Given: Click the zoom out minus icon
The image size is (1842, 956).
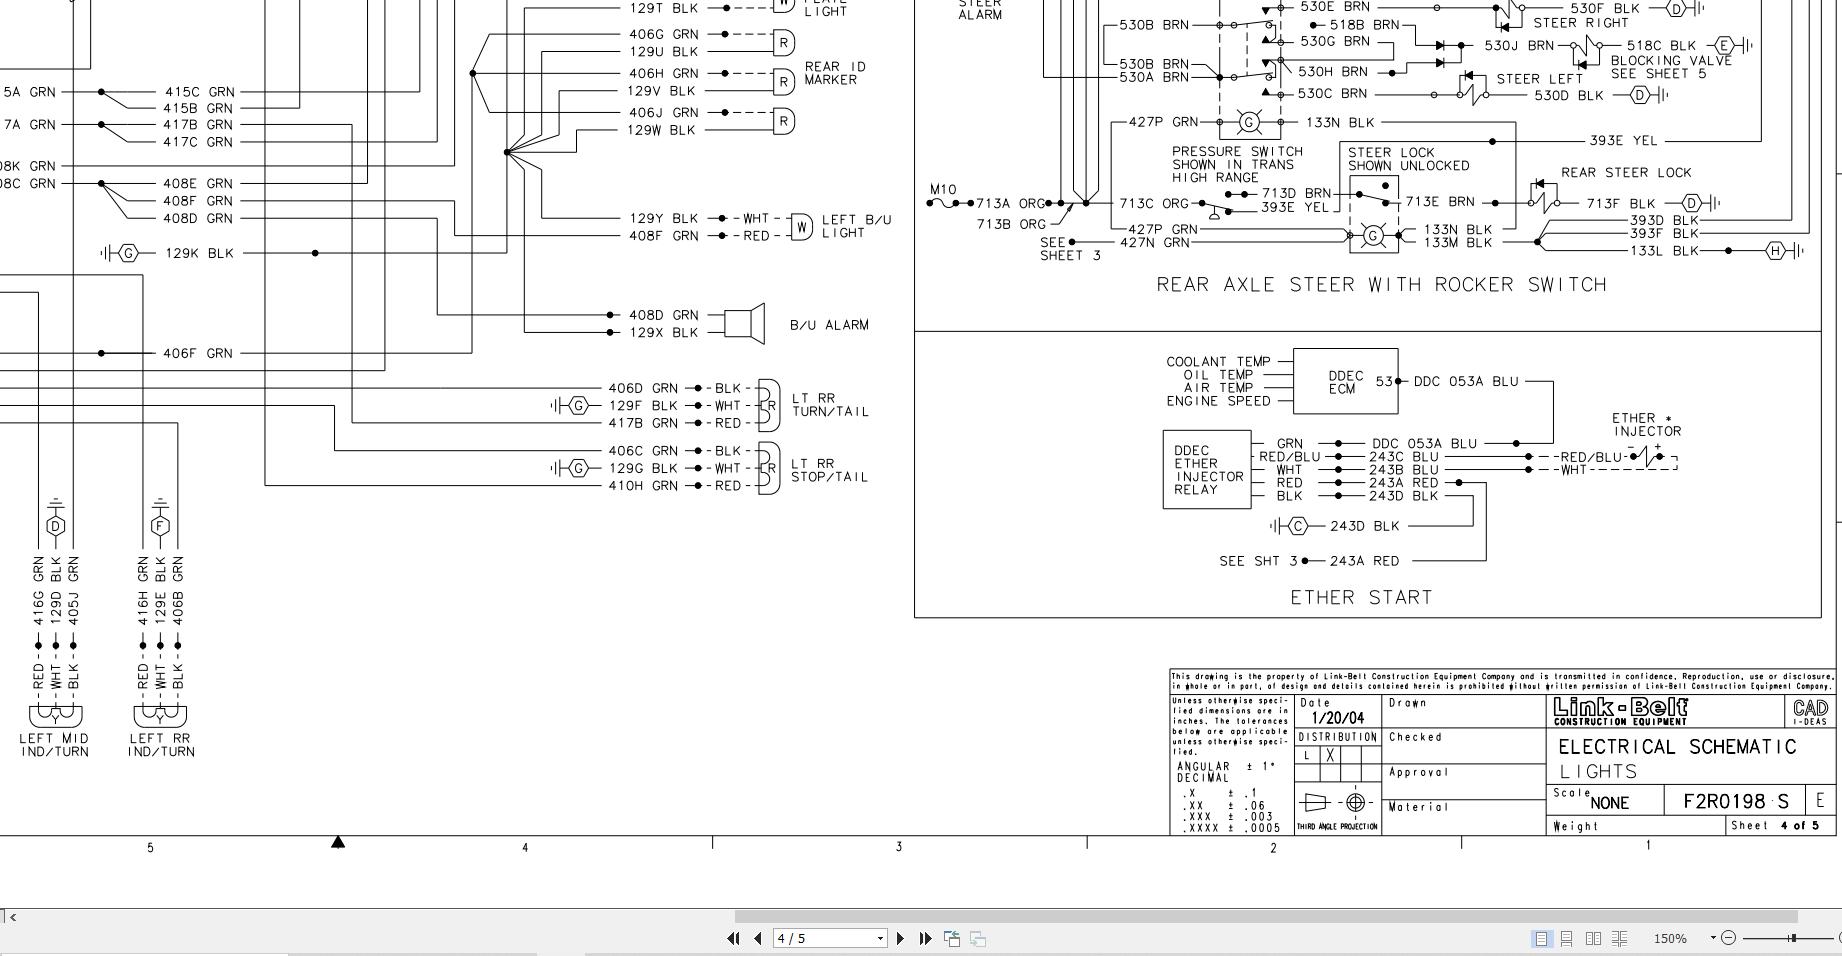Looking at the screenshot, I should pos(1730,938).
